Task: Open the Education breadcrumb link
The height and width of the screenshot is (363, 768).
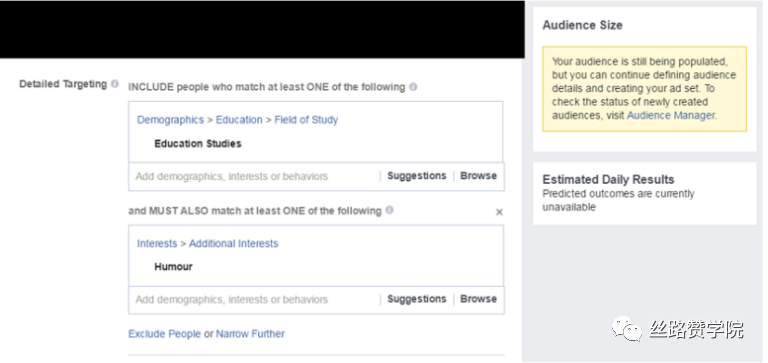Action: coord(239,120)
